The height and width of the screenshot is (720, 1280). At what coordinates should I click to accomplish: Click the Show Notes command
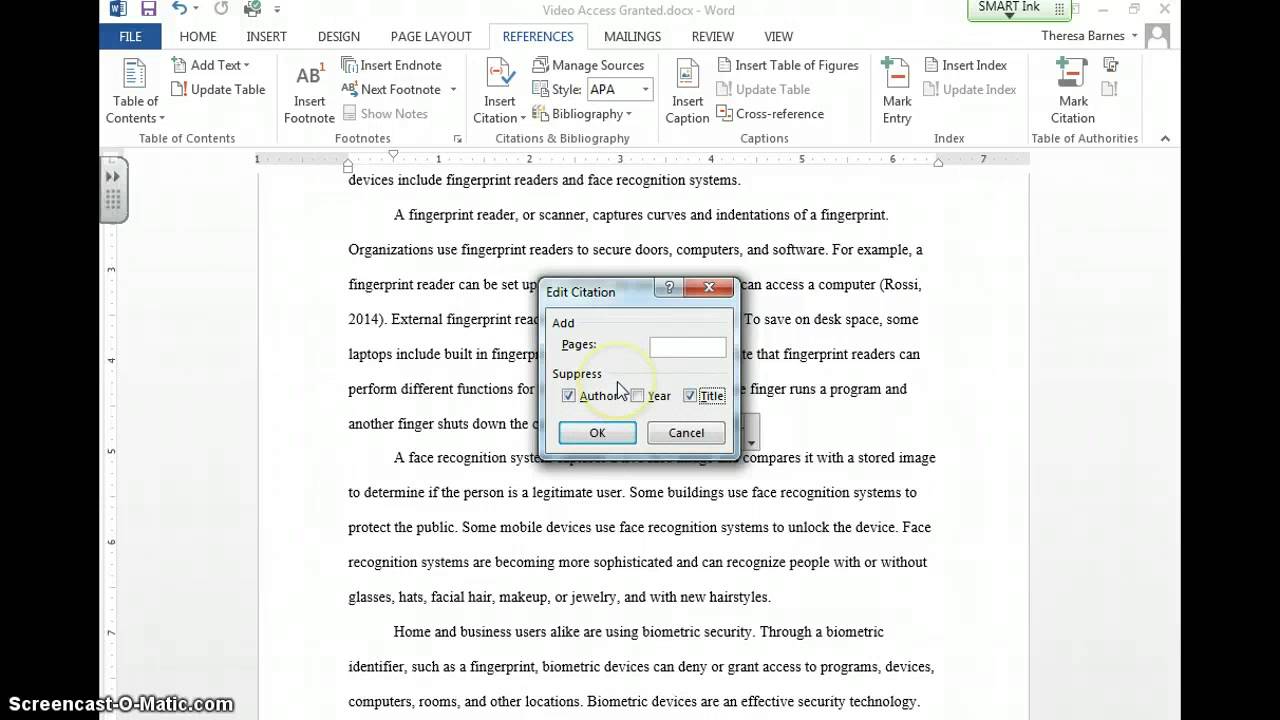click(385, 113)
